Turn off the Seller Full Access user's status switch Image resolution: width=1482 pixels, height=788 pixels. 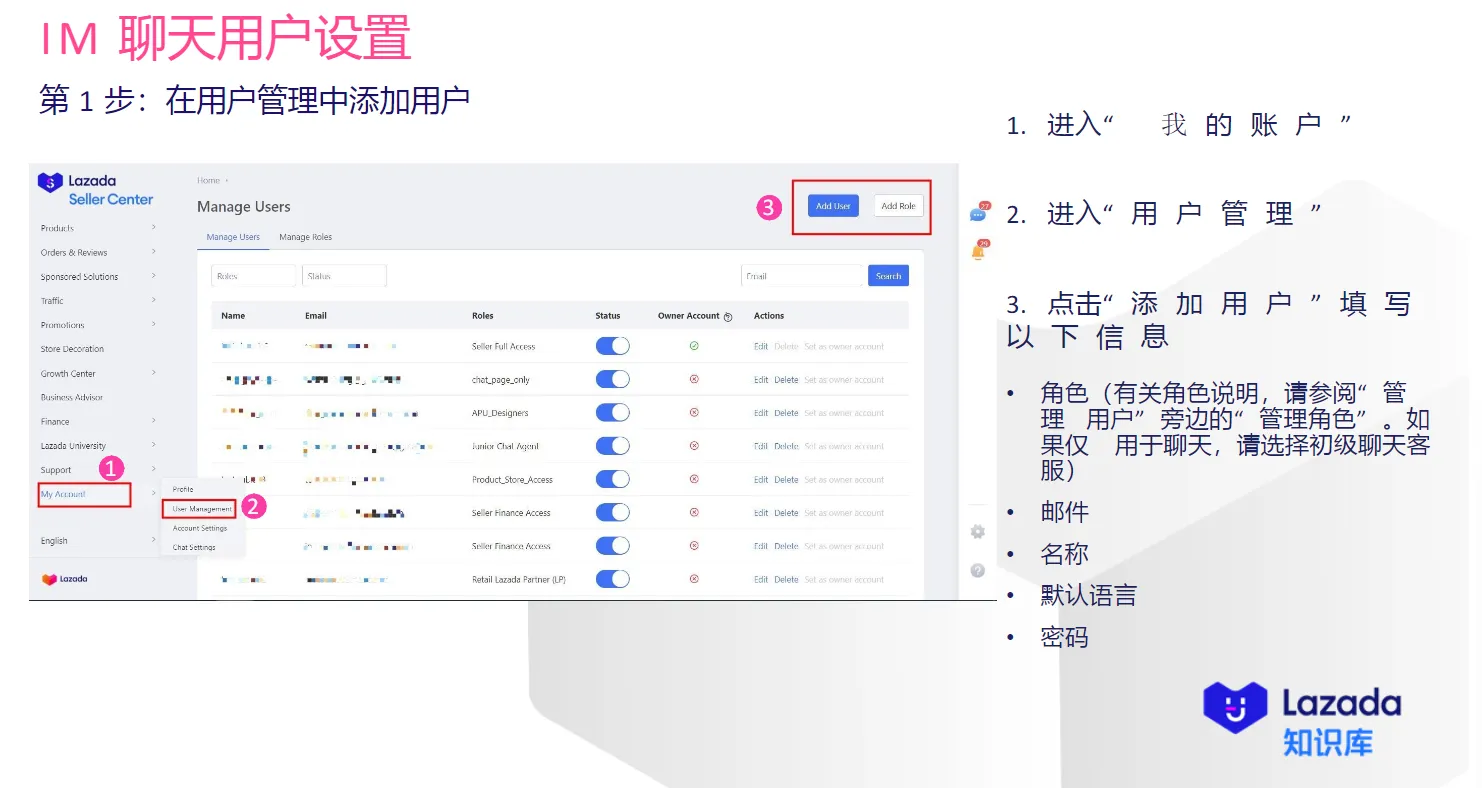[612, 345]
